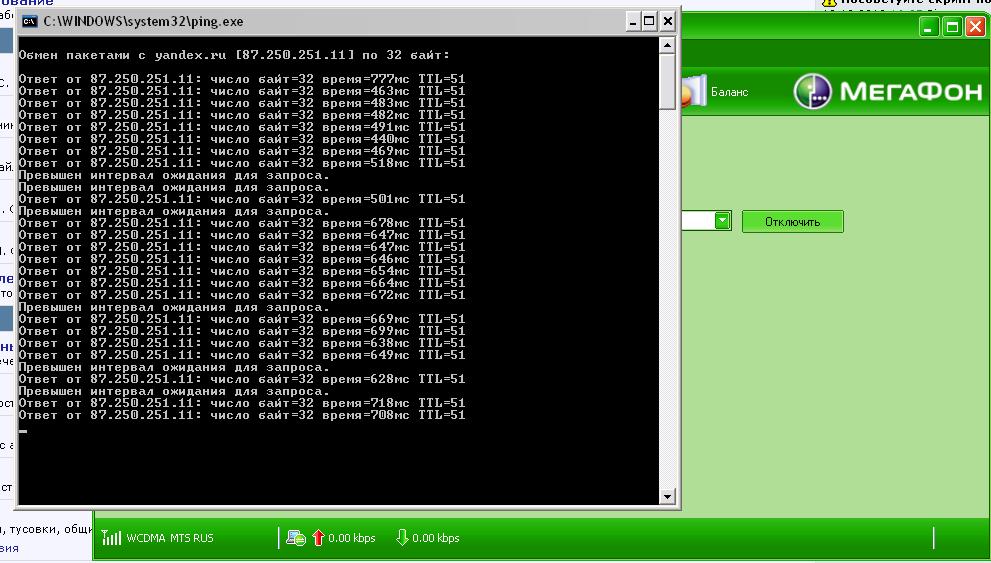Image resolution: width=991 pixels, height=563 pixels.
Task: Click the ping reply line with время=628мс
Action: pyautogui.click(x=242, y=379)
